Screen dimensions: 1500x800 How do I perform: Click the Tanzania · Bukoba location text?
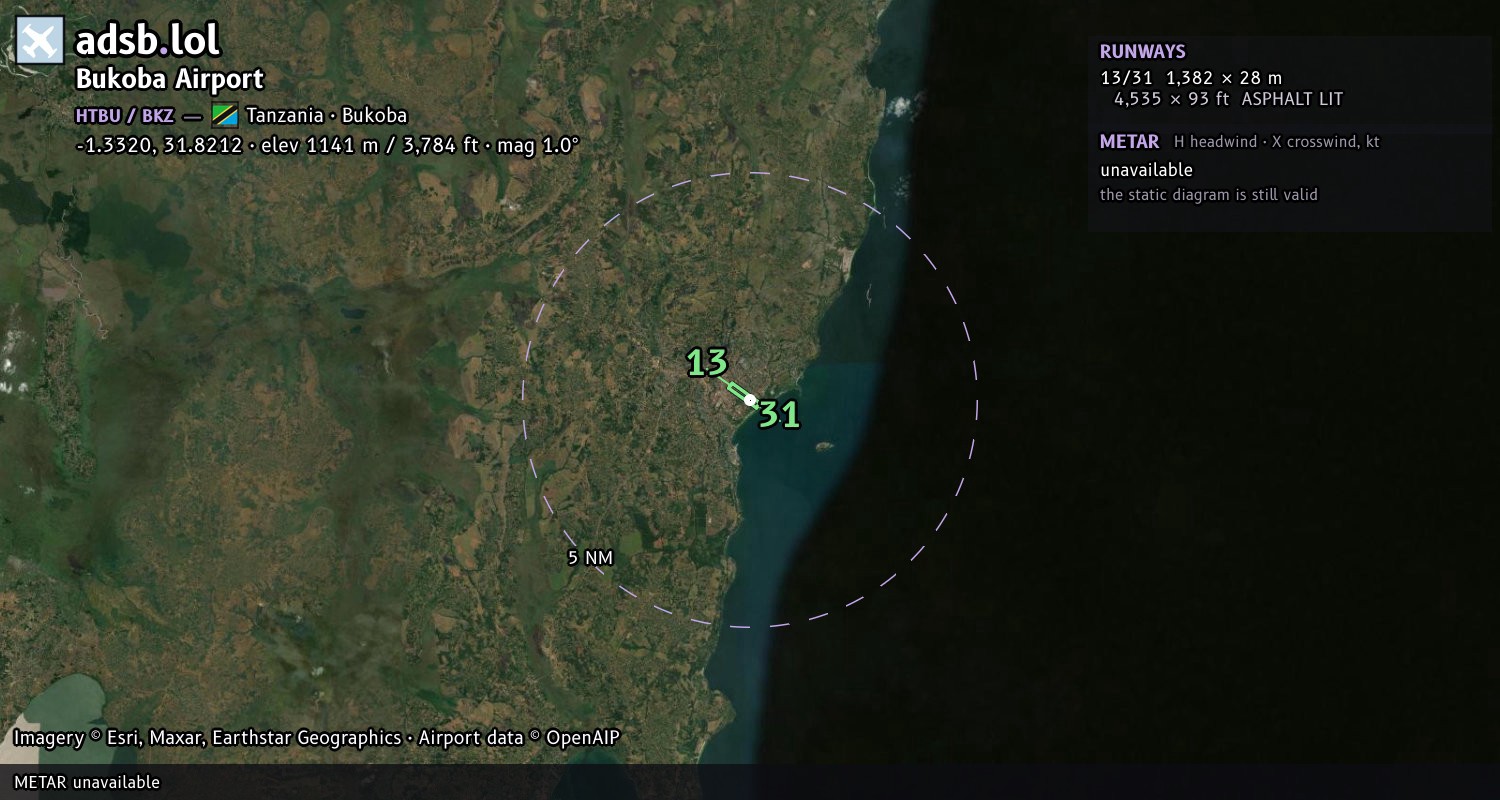326,115
